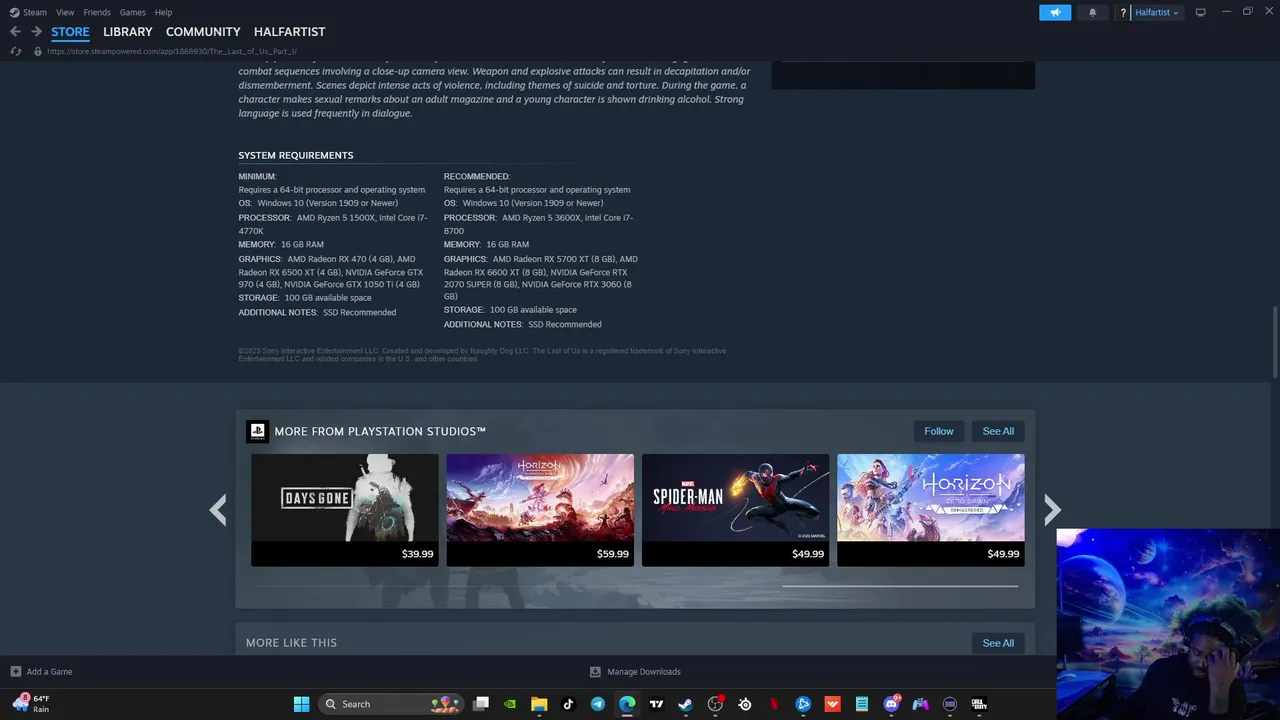Click the taskbar Search box
1280x720 pixels.
(x=391, y=704)
